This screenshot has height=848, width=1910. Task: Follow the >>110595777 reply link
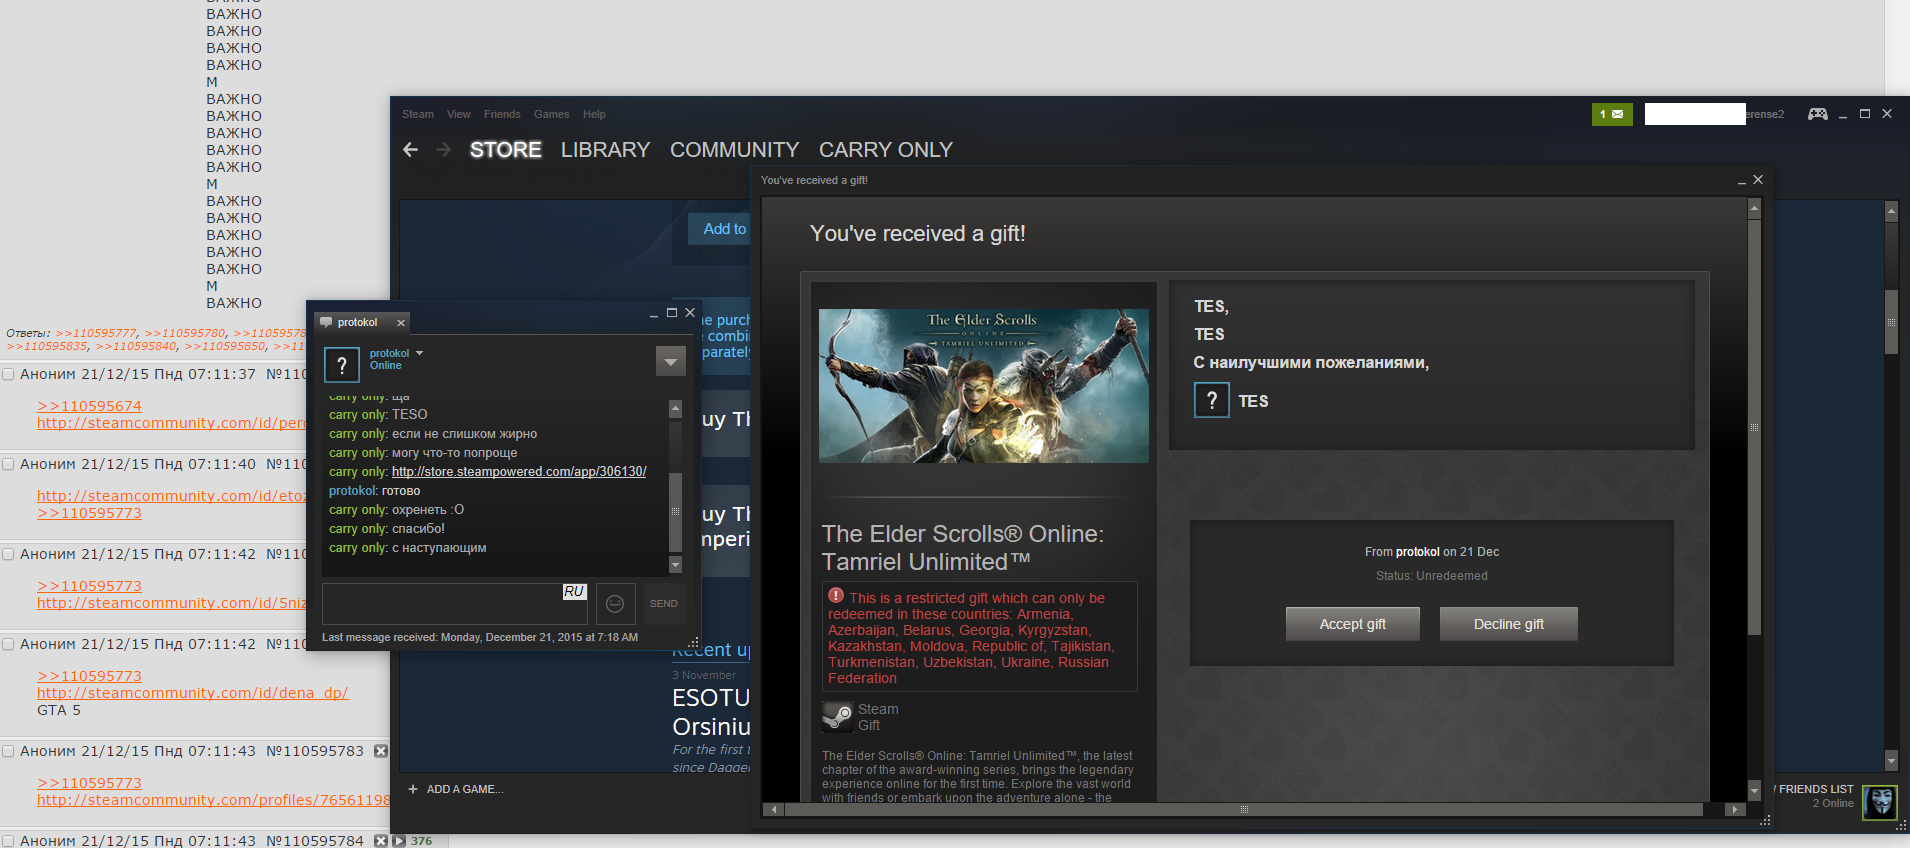[x=96, y=333]
